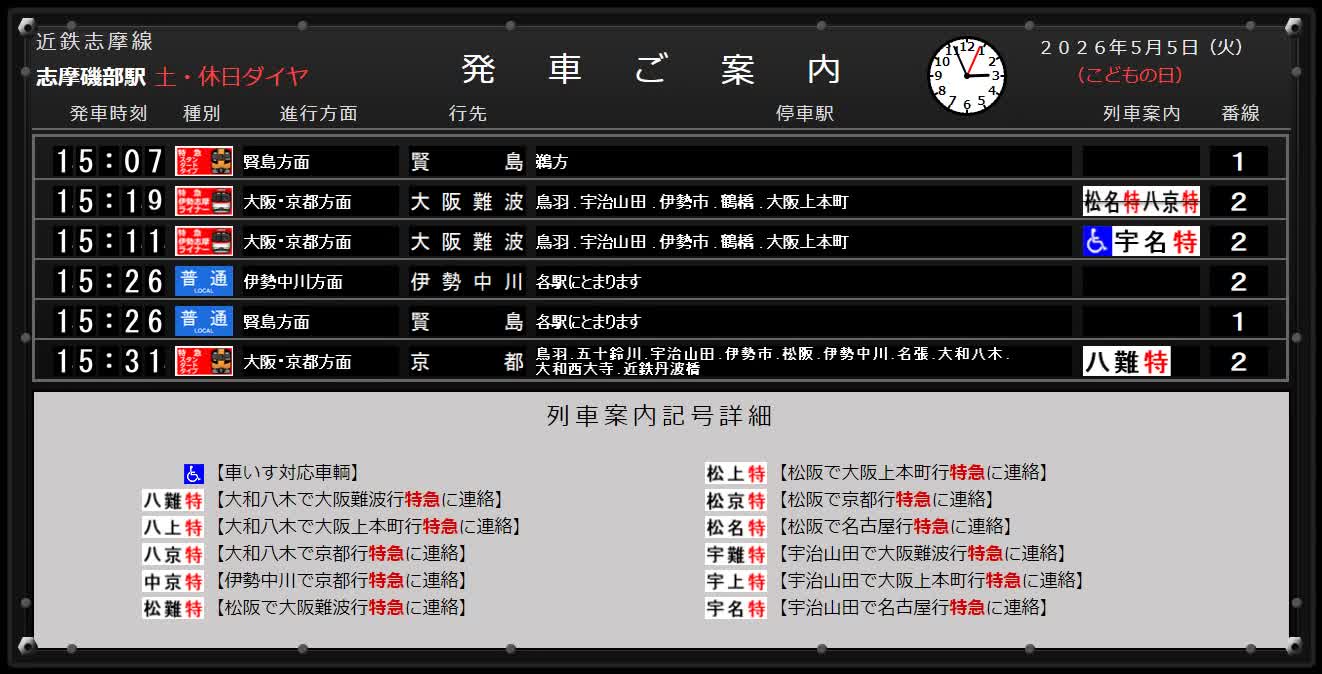Image resolution: width=1322 pixels, height=674 pixels.
Task: Click the 松名特 badge in the 15:19 row
Action: 1112,201
